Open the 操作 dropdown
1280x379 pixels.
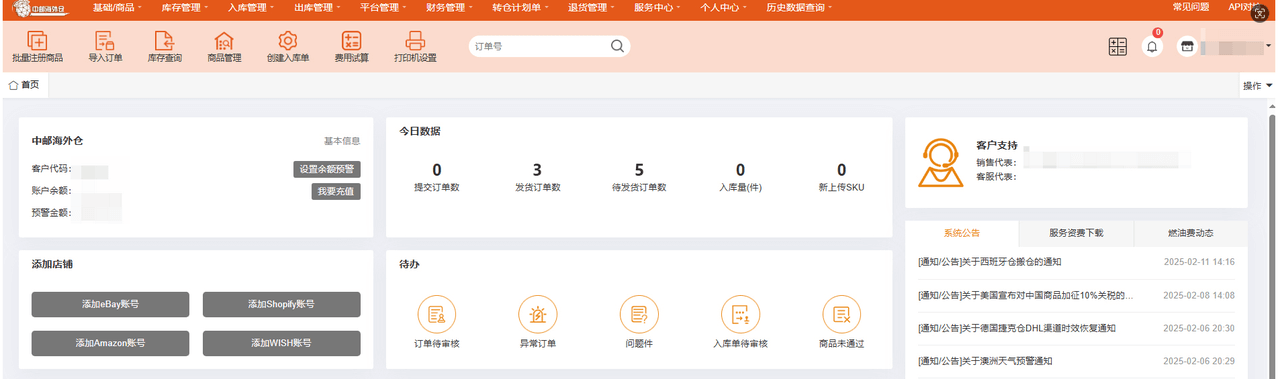[x=1257, y=85]
